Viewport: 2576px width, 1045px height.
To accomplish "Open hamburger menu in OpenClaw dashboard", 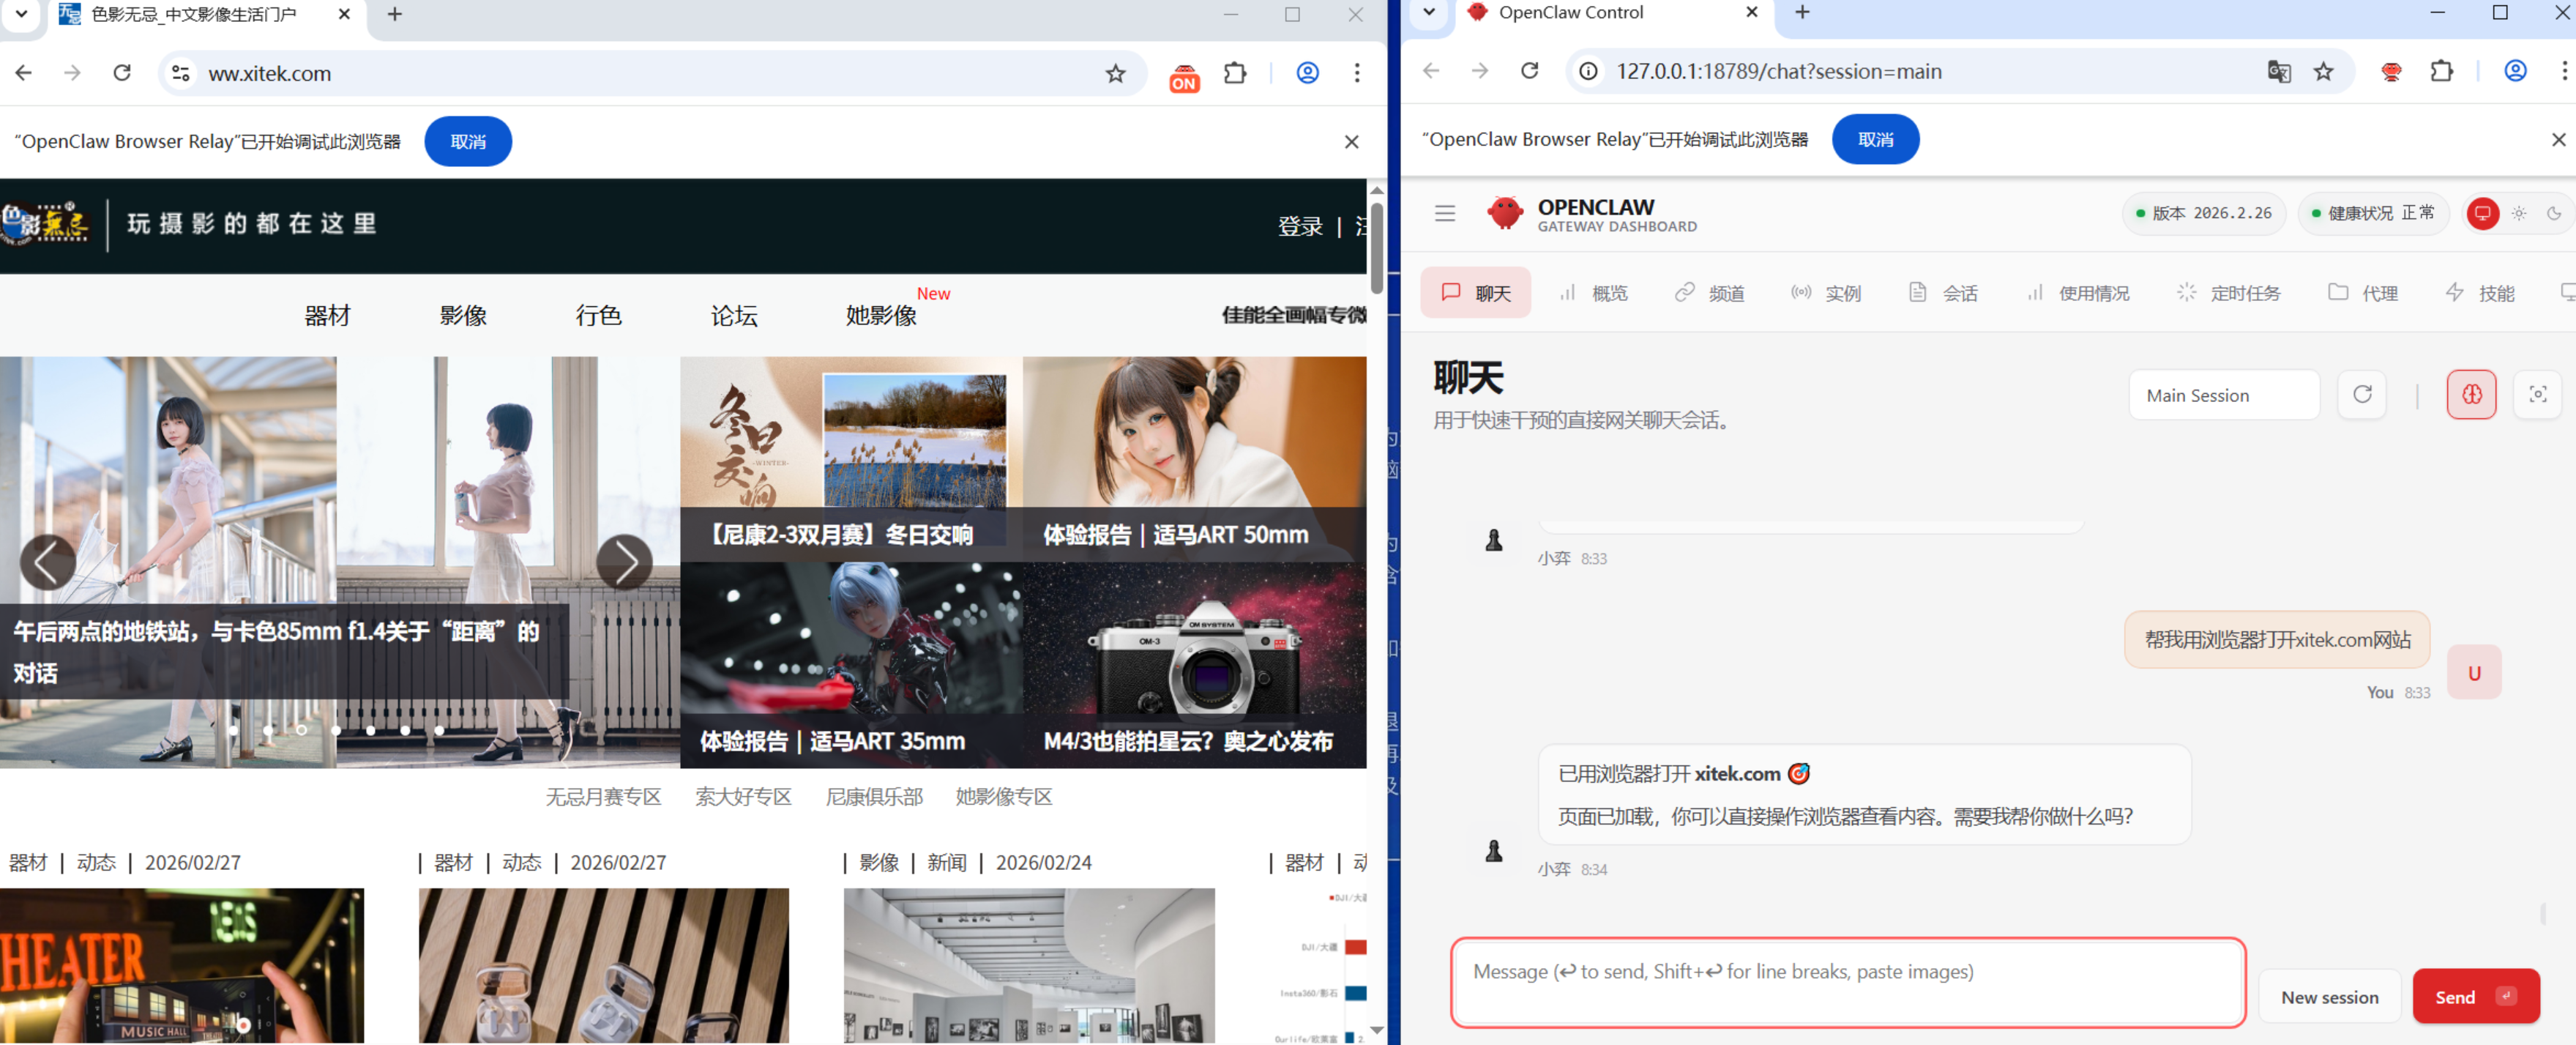I will tap(1444, 213).
